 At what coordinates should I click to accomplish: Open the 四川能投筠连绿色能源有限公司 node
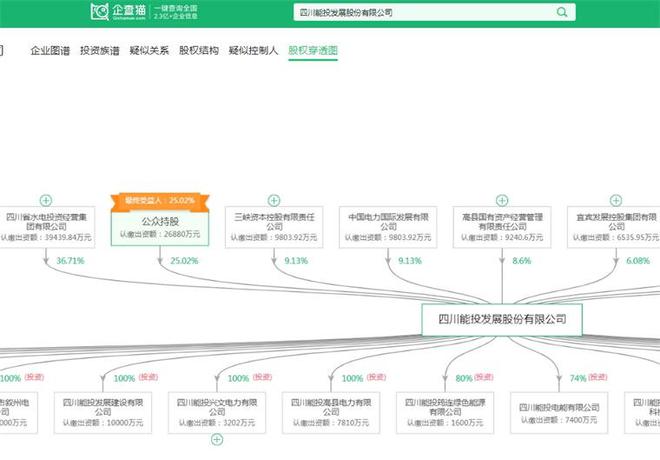click(445, 412)
